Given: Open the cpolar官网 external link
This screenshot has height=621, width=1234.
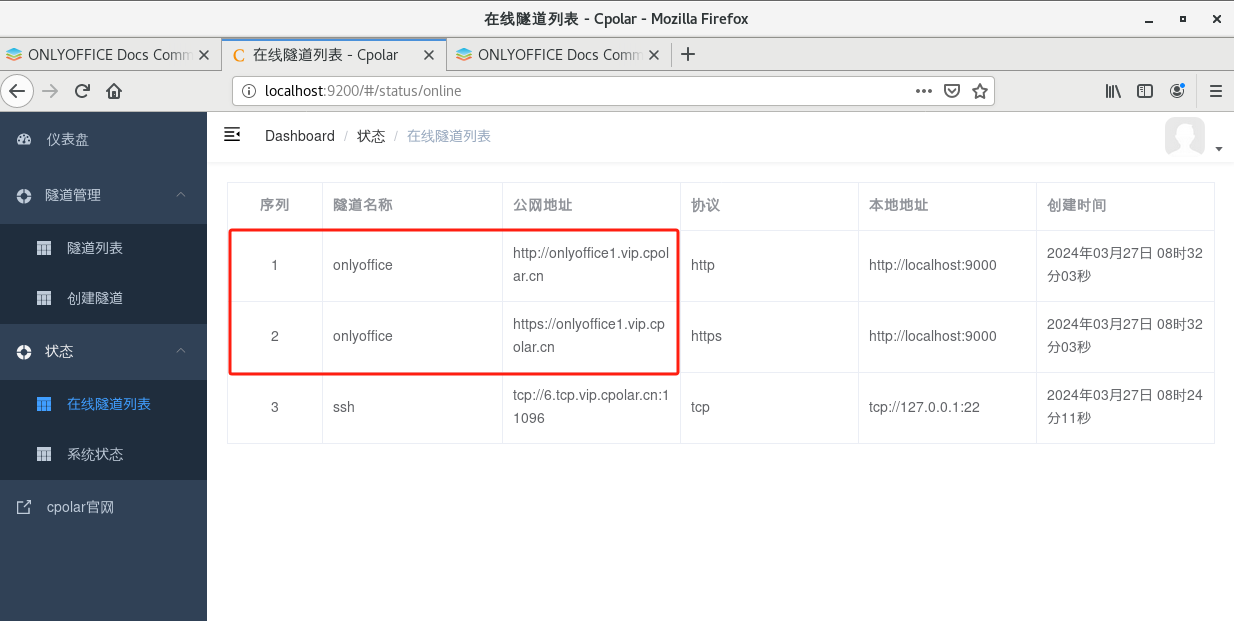Looking at the screenshot, I should tap(103, 507).
